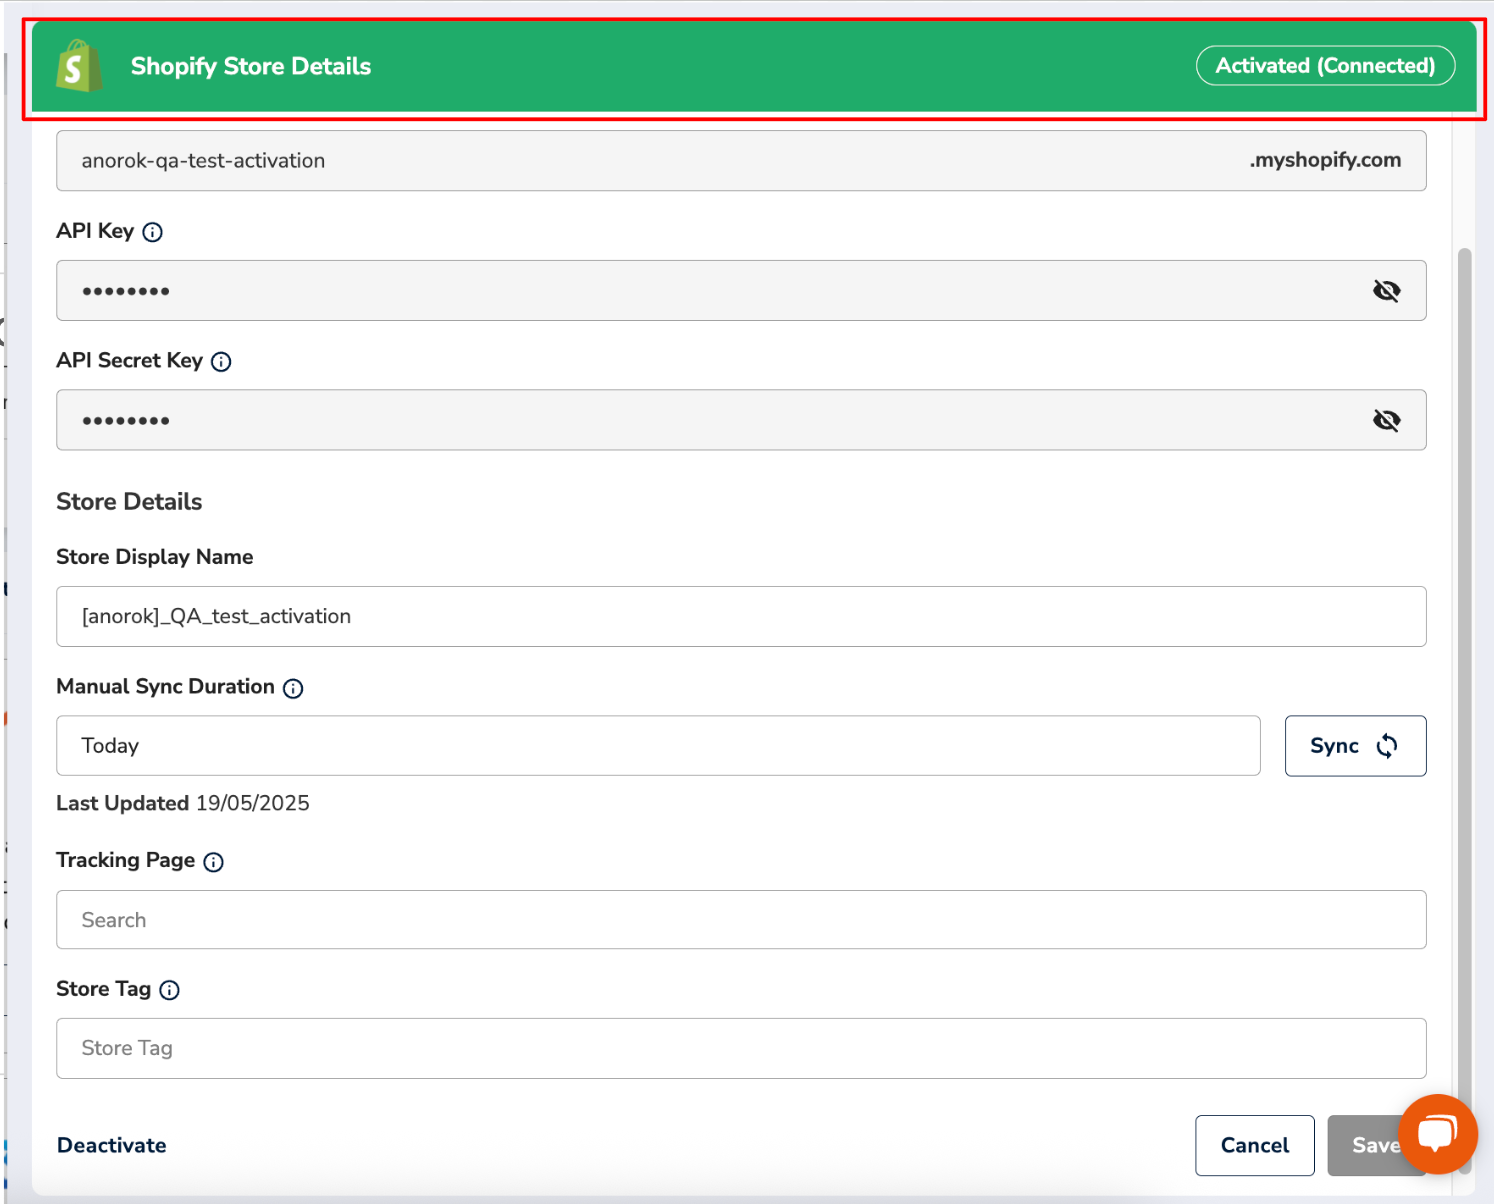Open the API Key info tooltip icon
This screenshot has height=1204, width=1494.
[153, 232]
